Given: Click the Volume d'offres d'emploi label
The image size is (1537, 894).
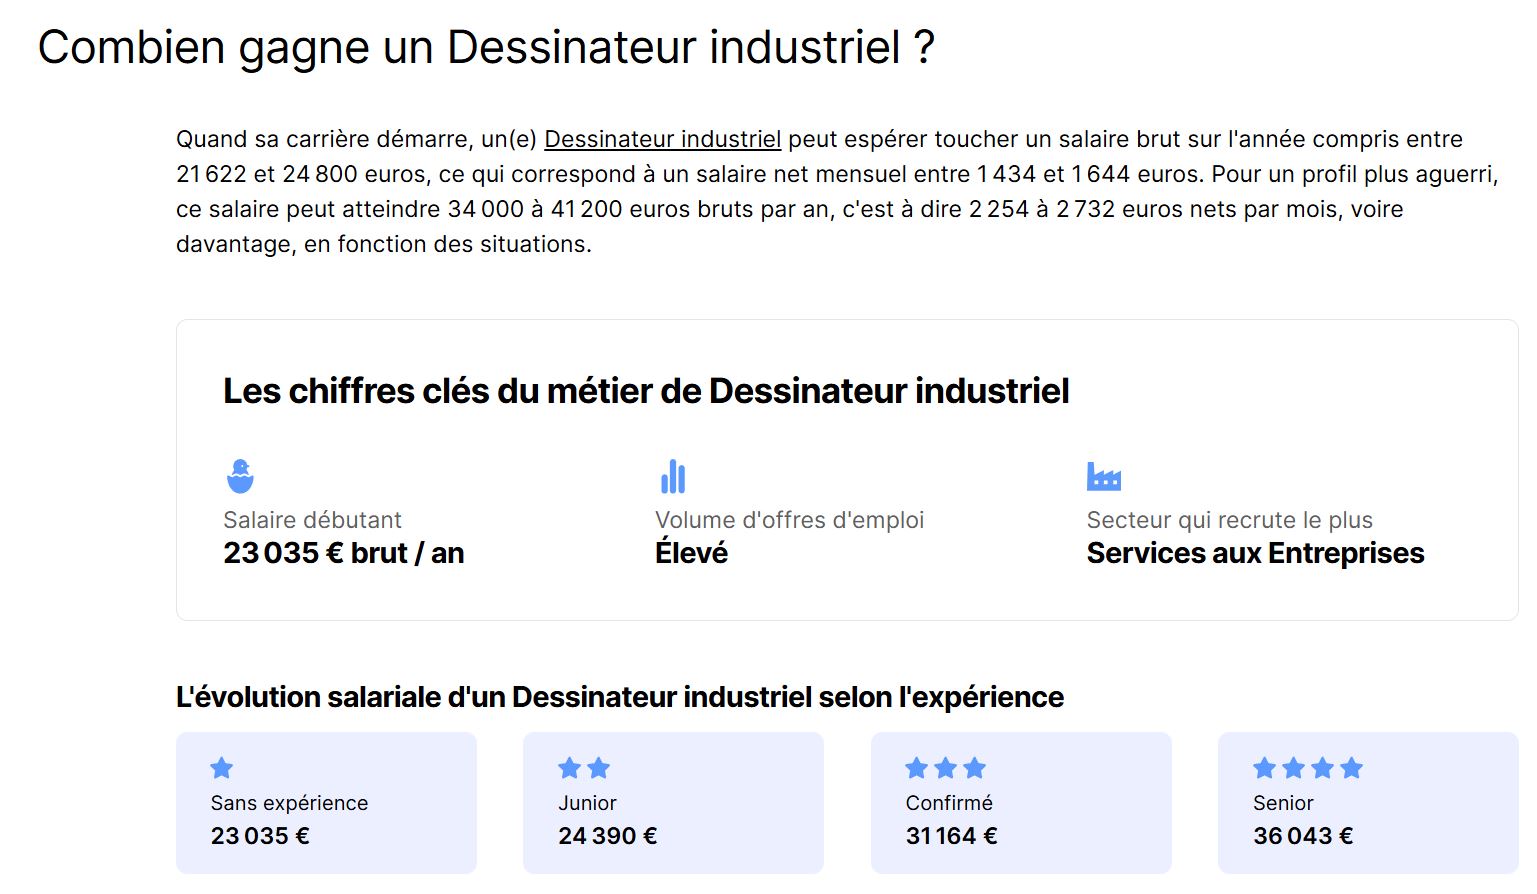Looking at the screenshot, I should point(789,520).
